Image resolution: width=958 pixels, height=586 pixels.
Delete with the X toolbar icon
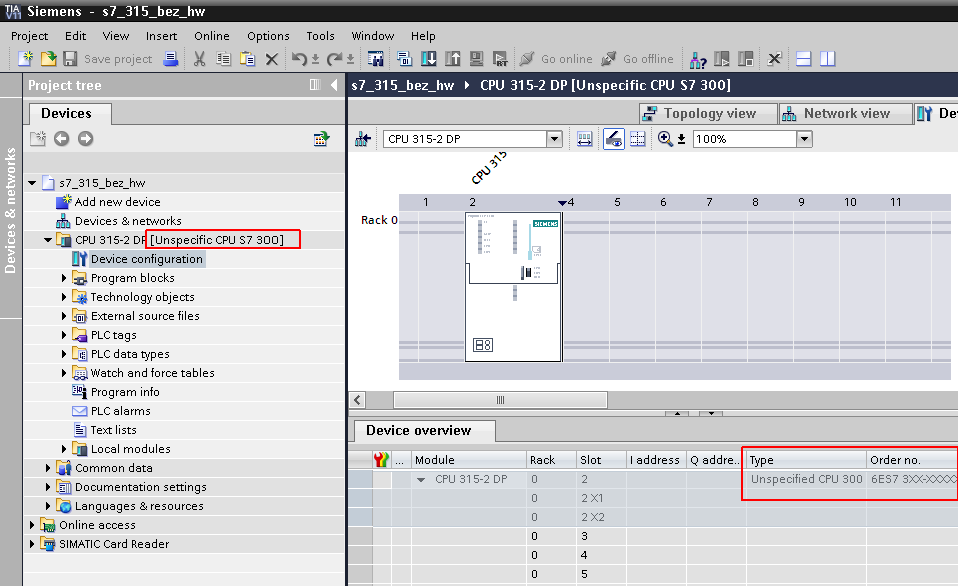coord(272,59)
